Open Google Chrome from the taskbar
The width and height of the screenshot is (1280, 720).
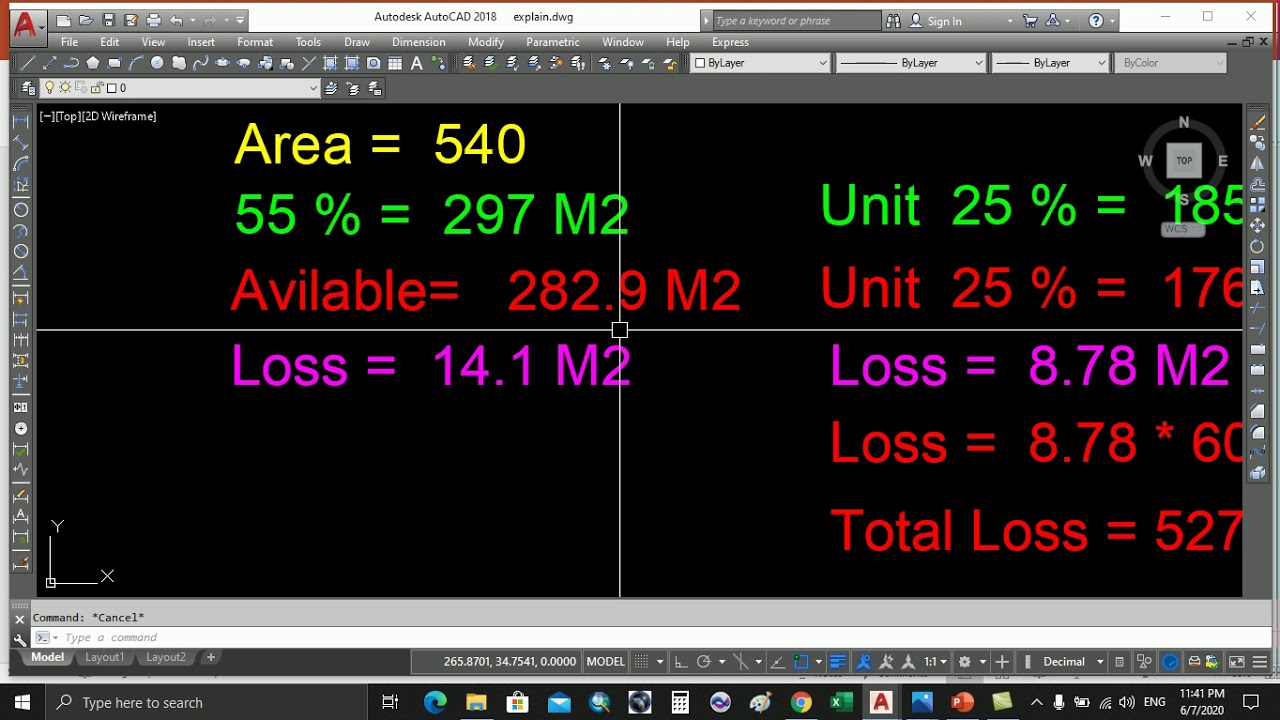click(801, 702)
